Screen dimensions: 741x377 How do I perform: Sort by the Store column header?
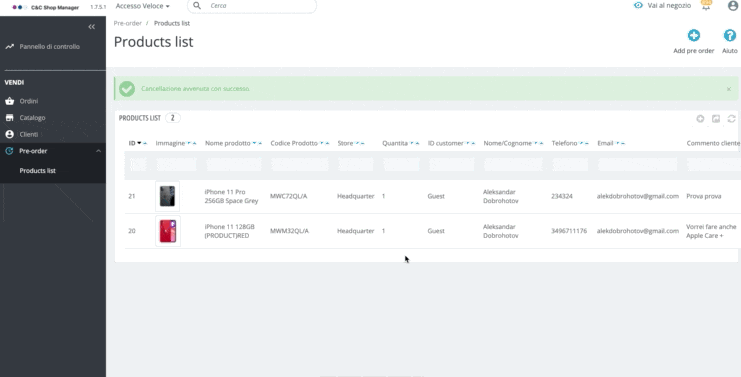tap(345, 143)
